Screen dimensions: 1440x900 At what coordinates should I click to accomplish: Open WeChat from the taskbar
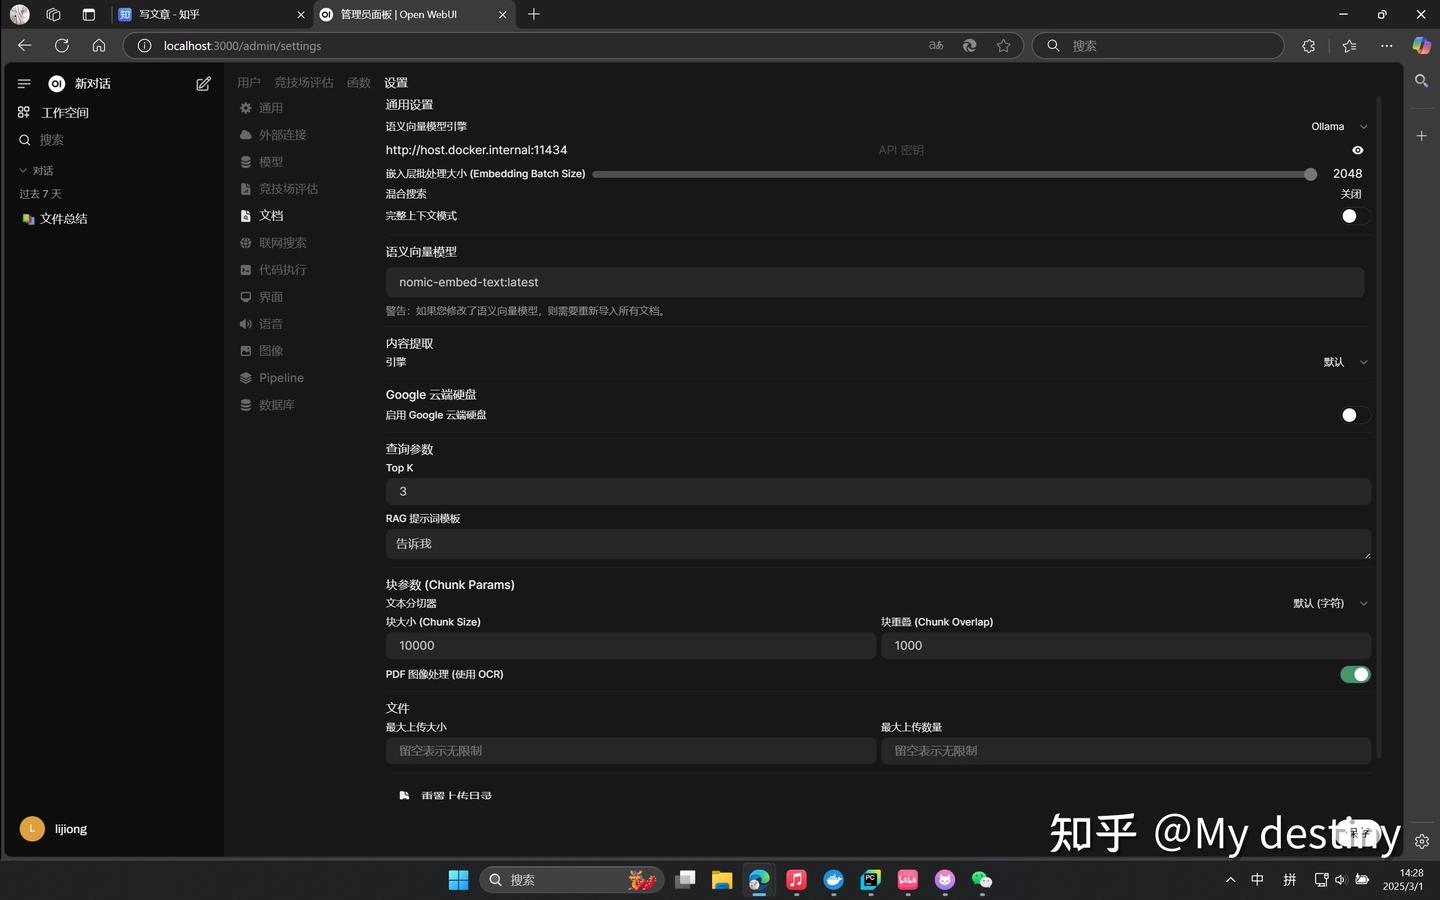(x=982, y=880)
